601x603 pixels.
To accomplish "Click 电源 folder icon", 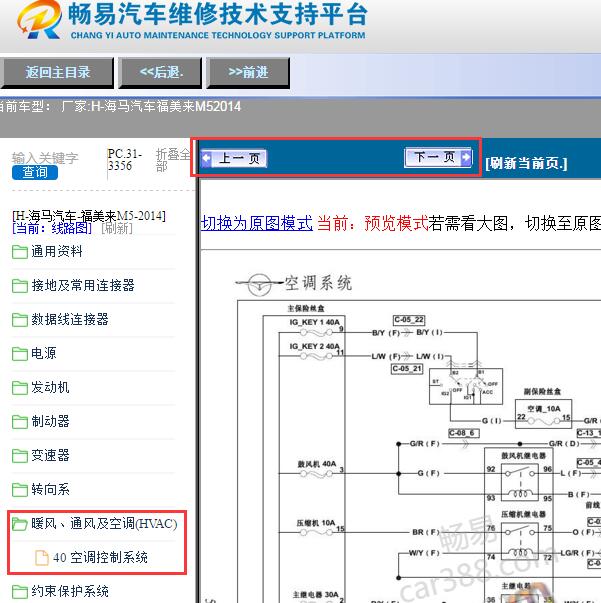I will pyautogui.click(x=20, y=354).
